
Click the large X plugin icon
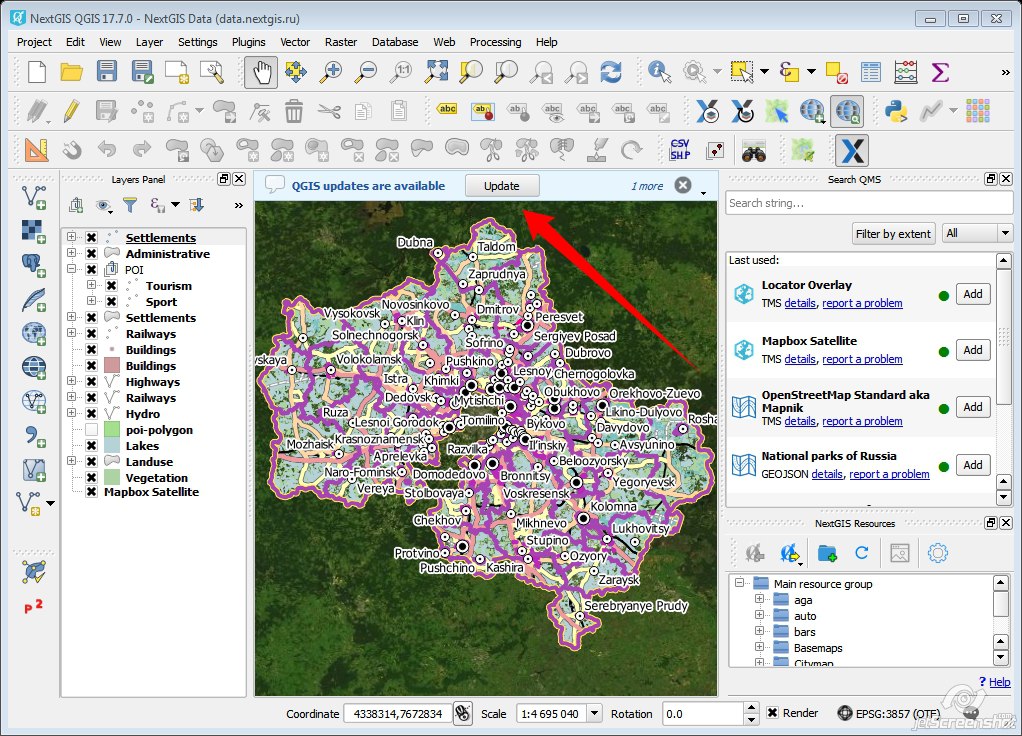852,151
